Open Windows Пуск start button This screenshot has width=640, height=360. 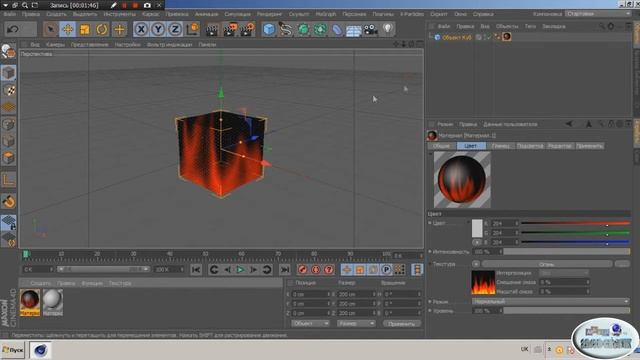[x=13, y=350]
